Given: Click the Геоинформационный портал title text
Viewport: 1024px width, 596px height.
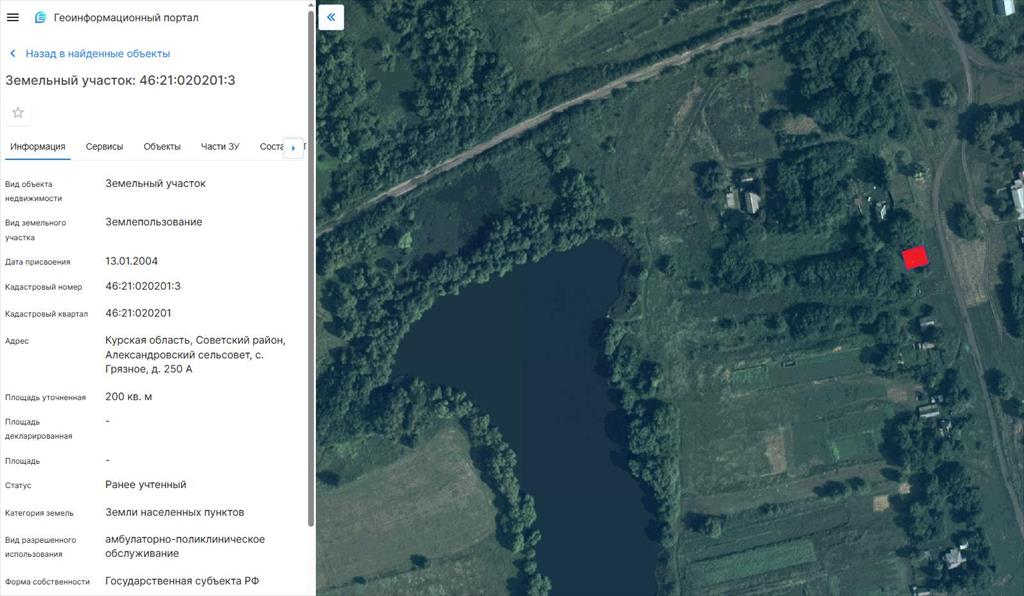Looking at the screenshot, I should click(x=126, y=17).
